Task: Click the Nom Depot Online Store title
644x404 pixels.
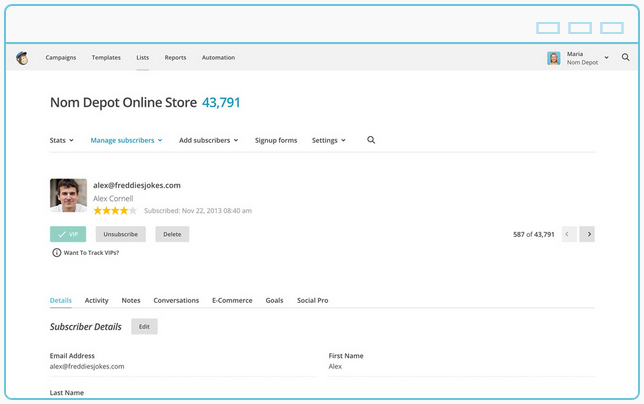Action: (x=123, y=102)
